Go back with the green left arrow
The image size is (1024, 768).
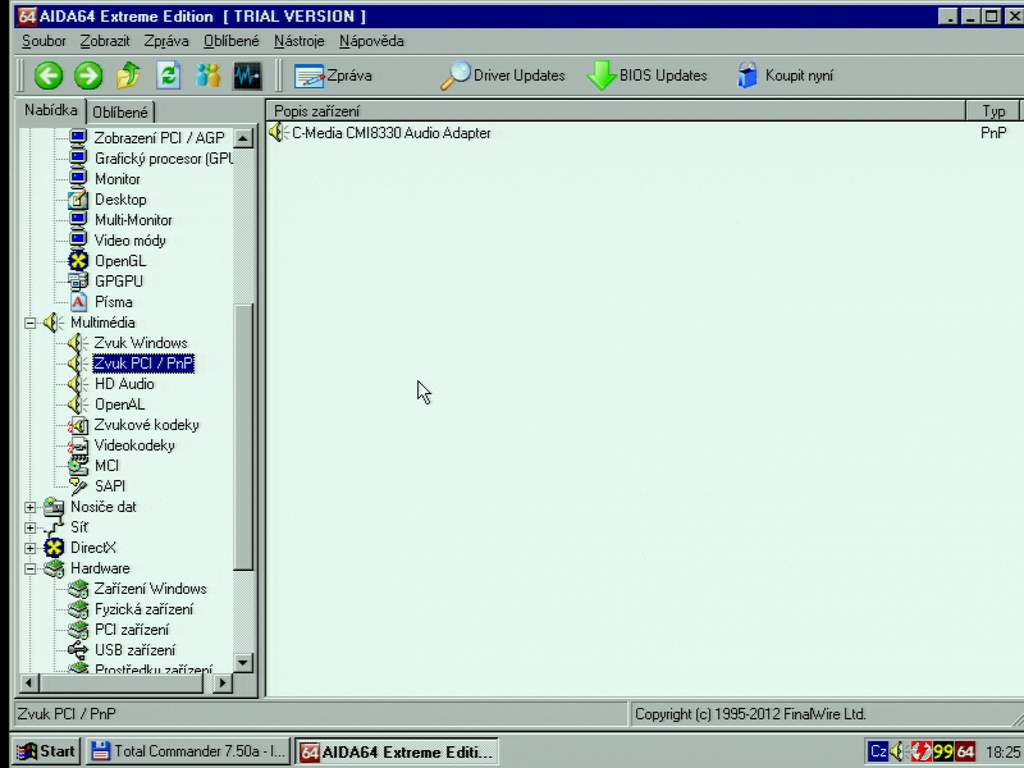coord(48,75)
